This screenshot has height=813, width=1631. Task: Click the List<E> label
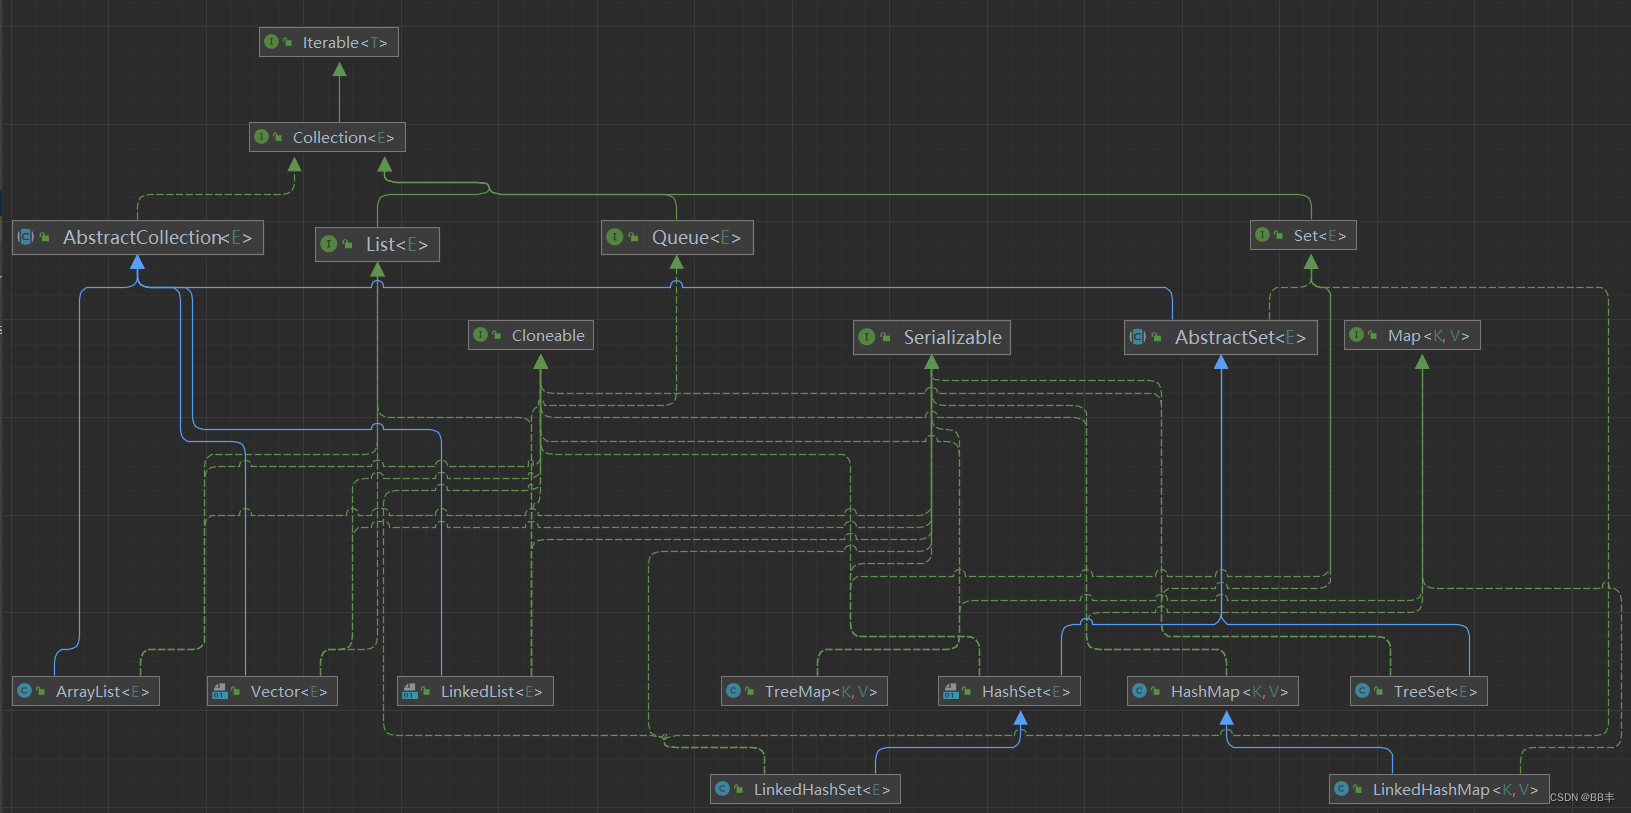pos(396,244)
